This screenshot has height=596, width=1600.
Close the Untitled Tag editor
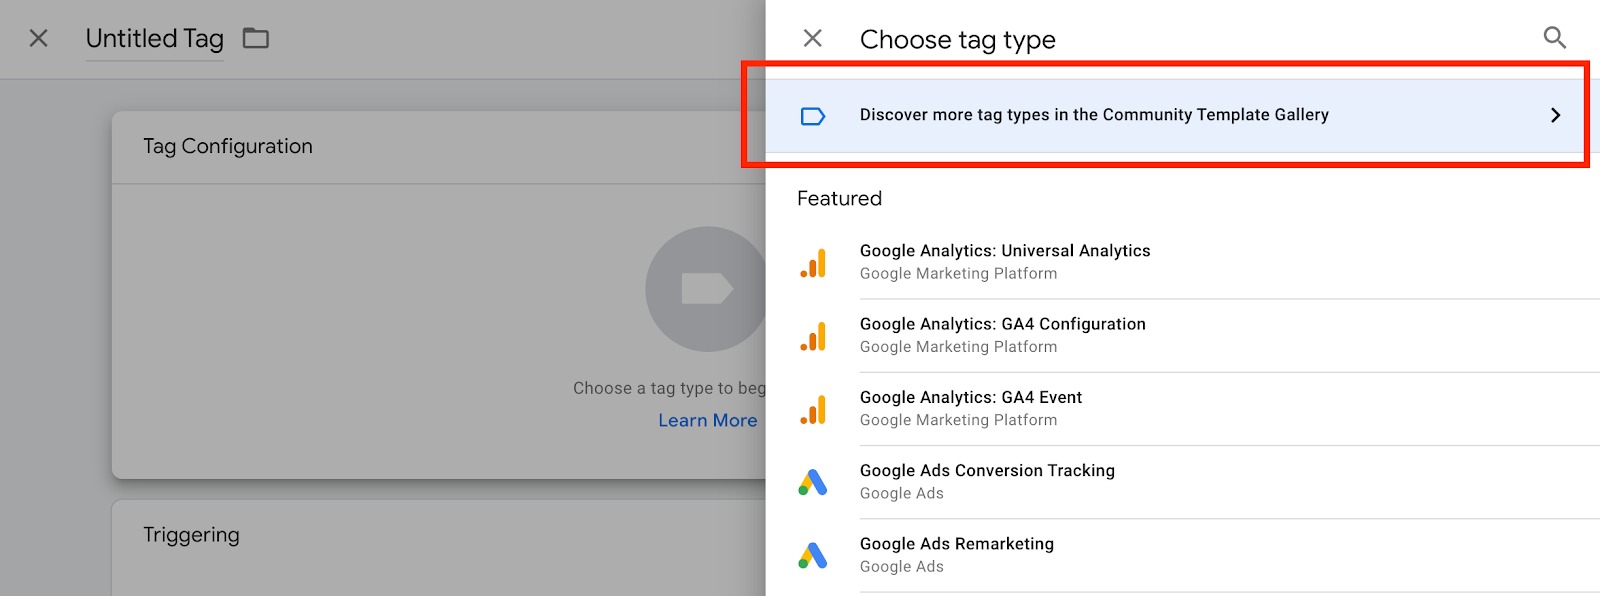tap(38, 38)
